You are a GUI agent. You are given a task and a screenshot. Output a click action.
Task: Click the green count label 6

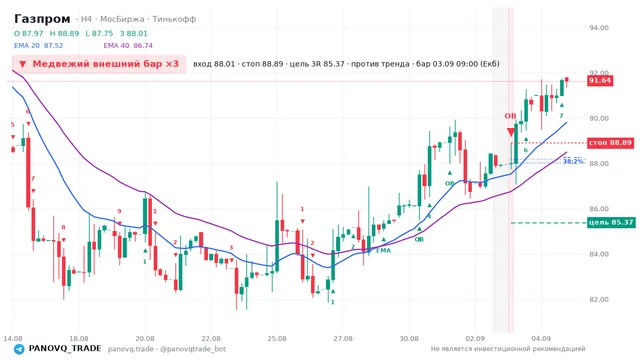pyautogui.click(x=526, y=150)
